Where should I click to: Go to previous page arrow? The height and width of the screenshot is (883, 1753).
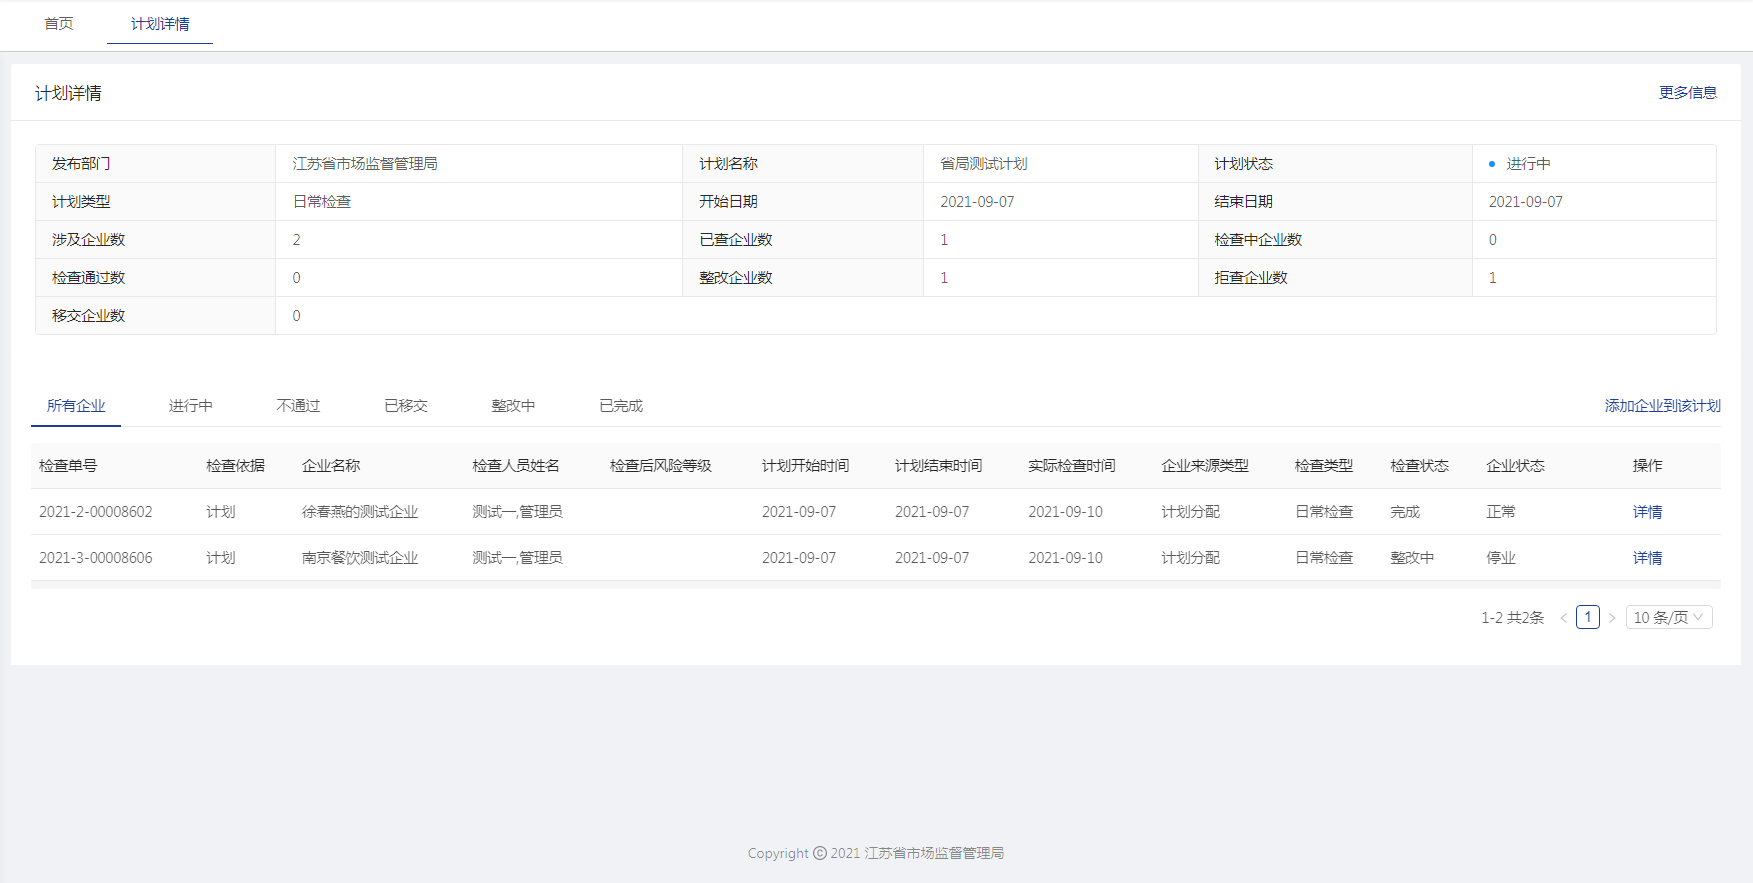tap(1563, 618)
